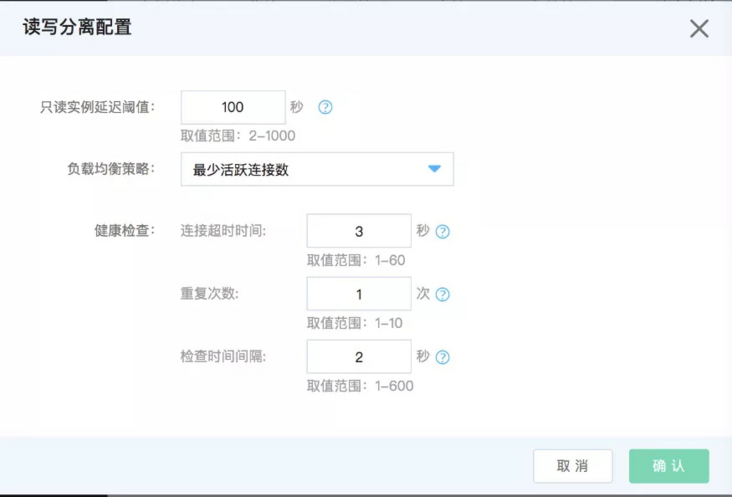Click the 重复次数 label
Screen dimensions: 732x497
pos(210,294)
